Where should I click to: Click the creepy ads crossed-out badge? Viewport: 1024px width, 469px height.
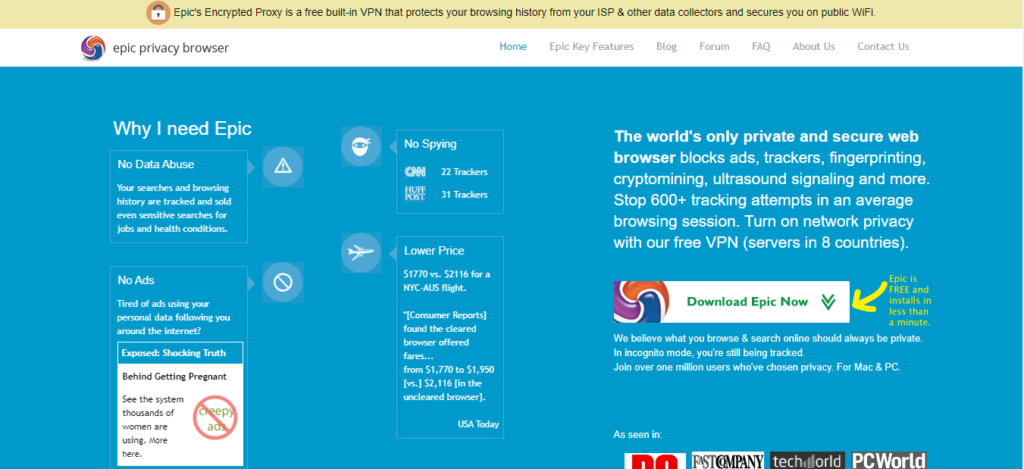[215, 419]
